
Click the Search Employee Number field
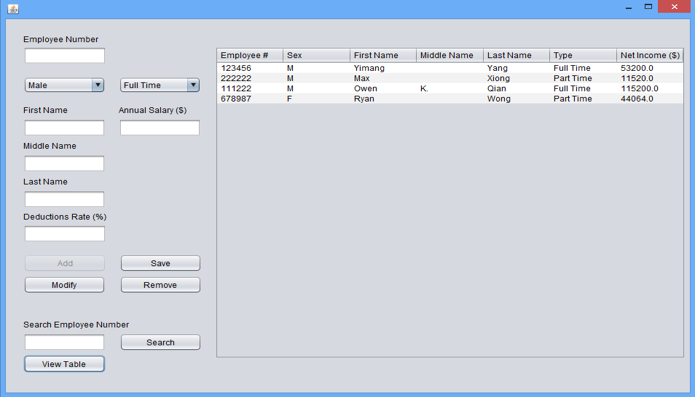[64, 342]
